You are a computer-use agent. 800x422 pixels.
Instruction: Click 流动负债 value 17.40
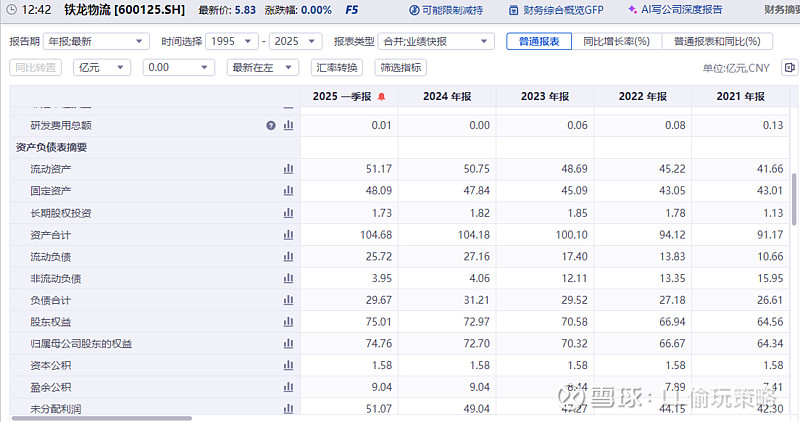click(x=574, y=257)
